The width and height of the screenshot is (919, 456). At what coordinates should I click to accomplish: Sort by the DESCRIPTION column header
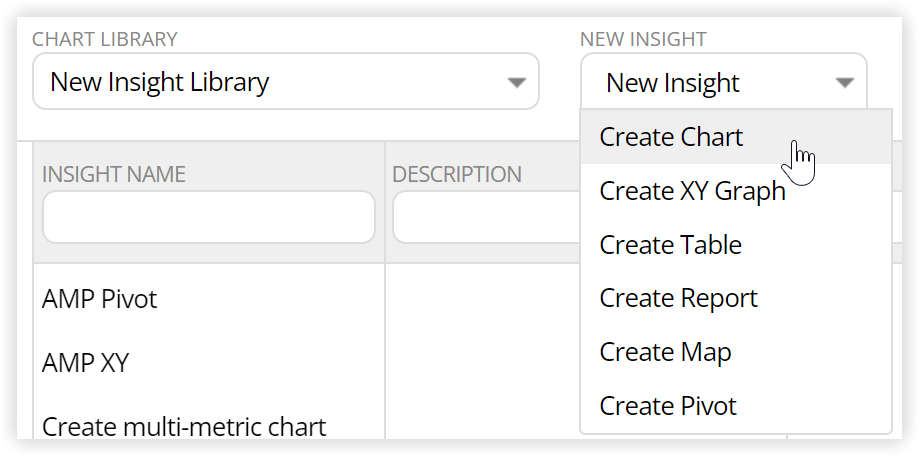click(457, 174)
